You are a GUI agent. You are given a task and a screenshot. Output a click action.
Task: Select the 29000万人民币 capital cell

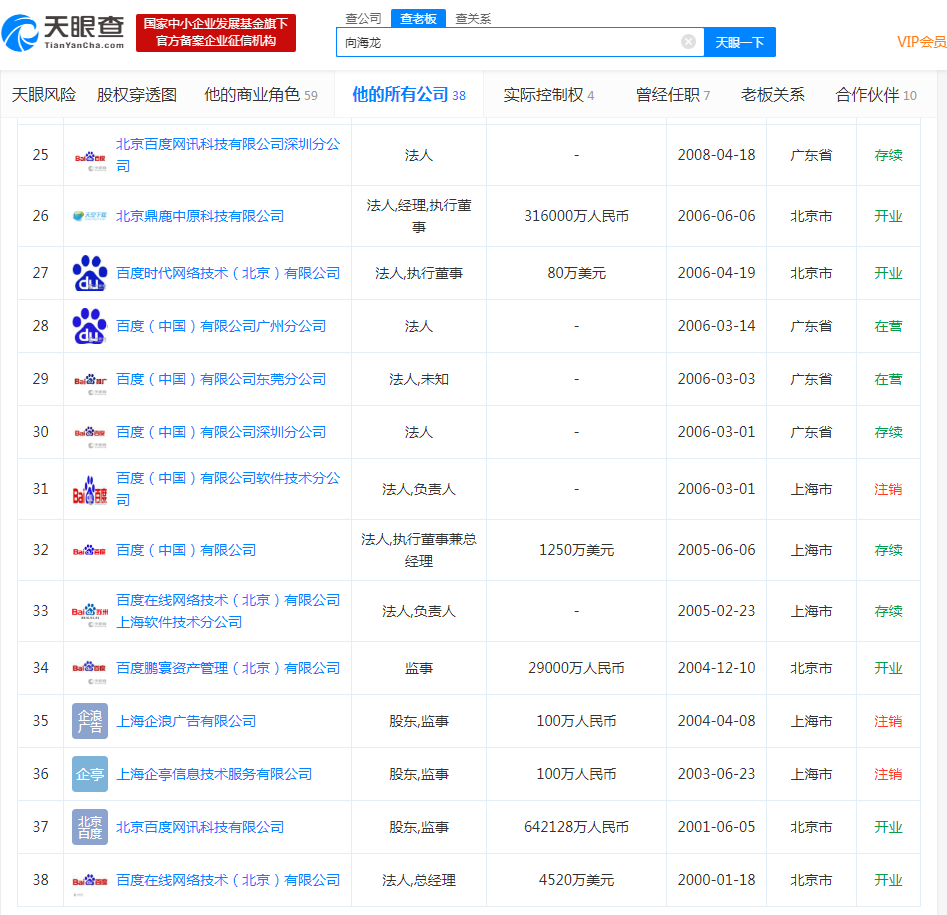576,668
